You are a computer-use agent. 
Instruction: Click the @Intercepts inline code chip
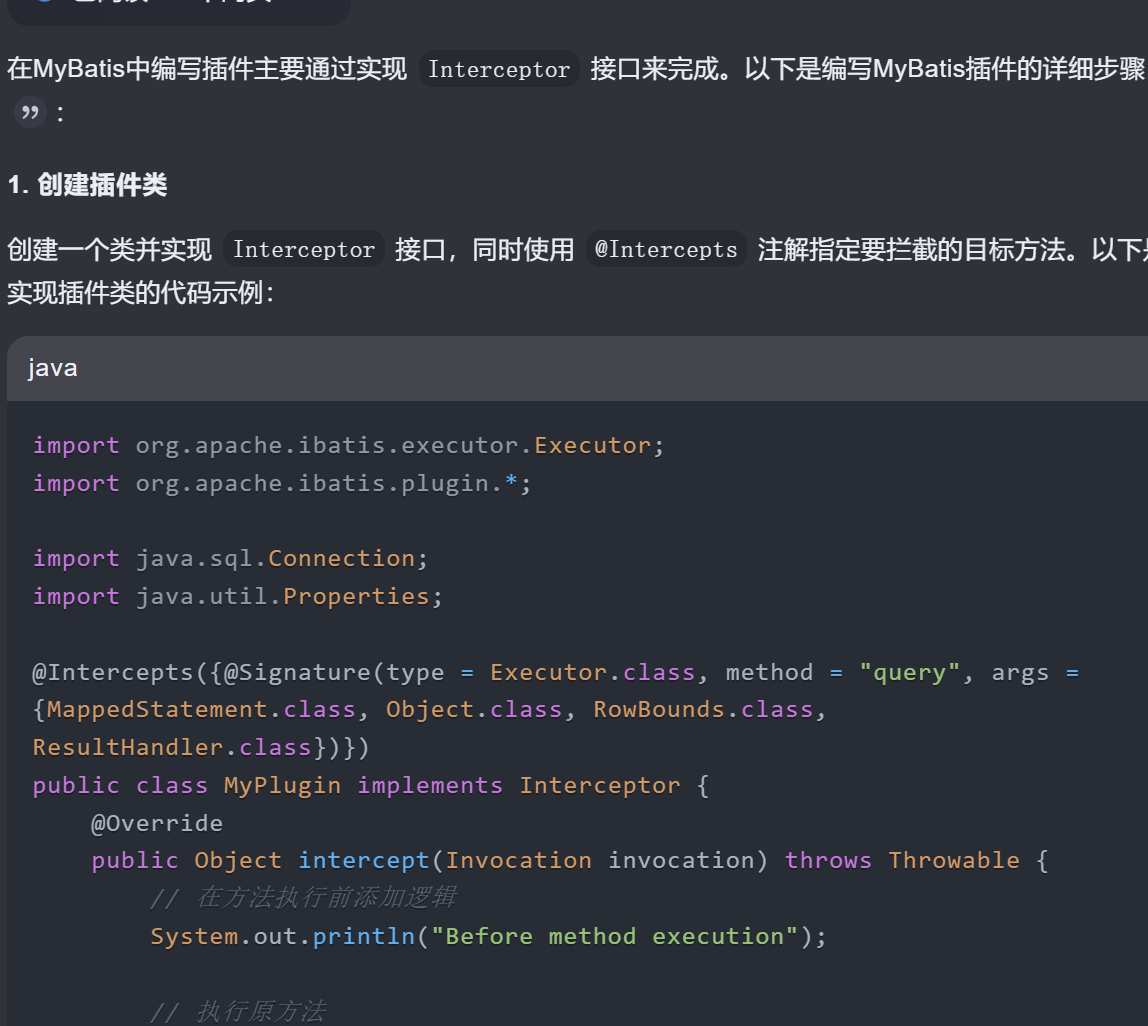click(666, 249)
